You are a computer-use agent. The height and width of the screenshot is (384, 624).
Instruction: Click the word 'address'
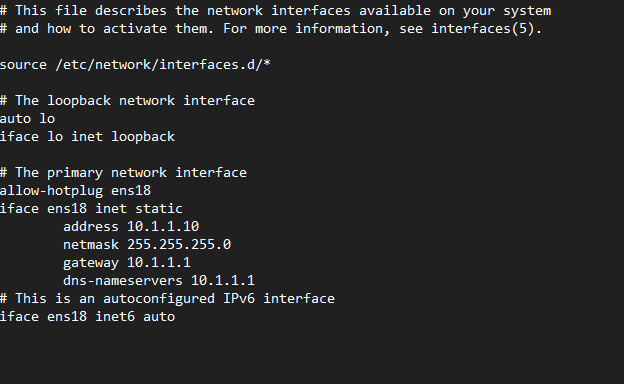click(x=91, y=226)
